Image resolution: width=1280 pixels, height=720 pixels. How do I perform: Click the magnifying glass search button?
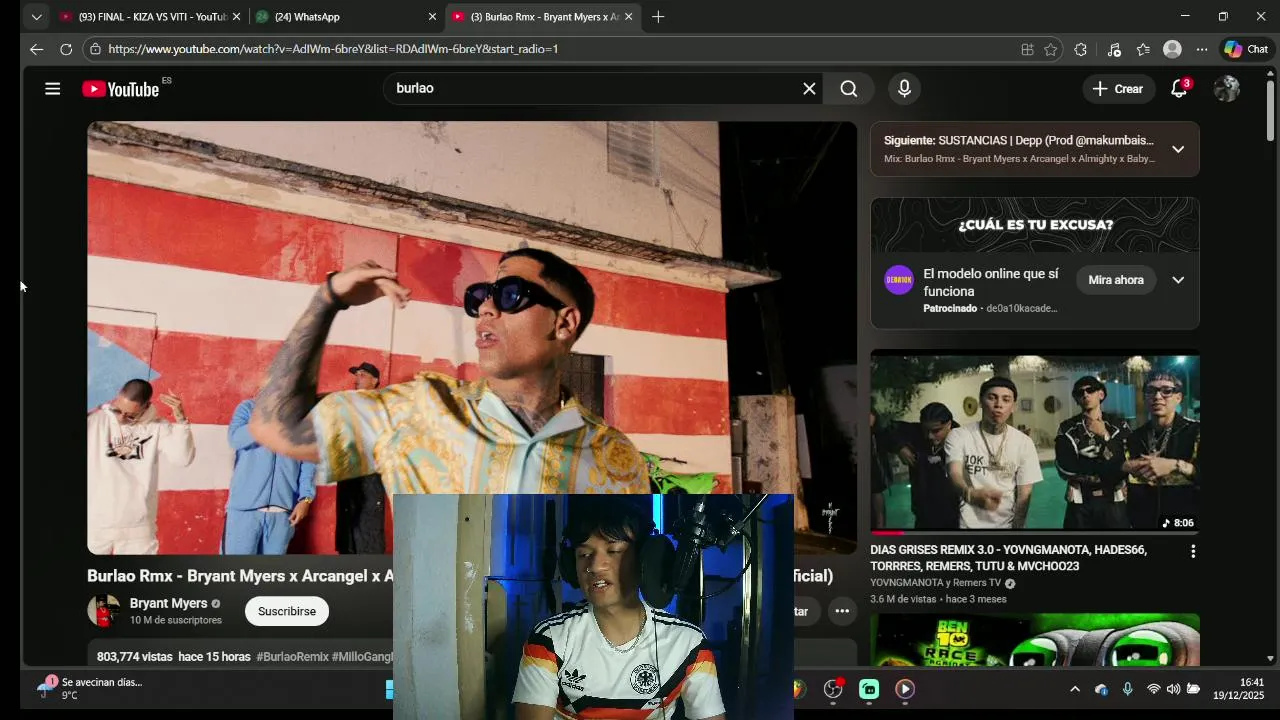tap(849, 89)
